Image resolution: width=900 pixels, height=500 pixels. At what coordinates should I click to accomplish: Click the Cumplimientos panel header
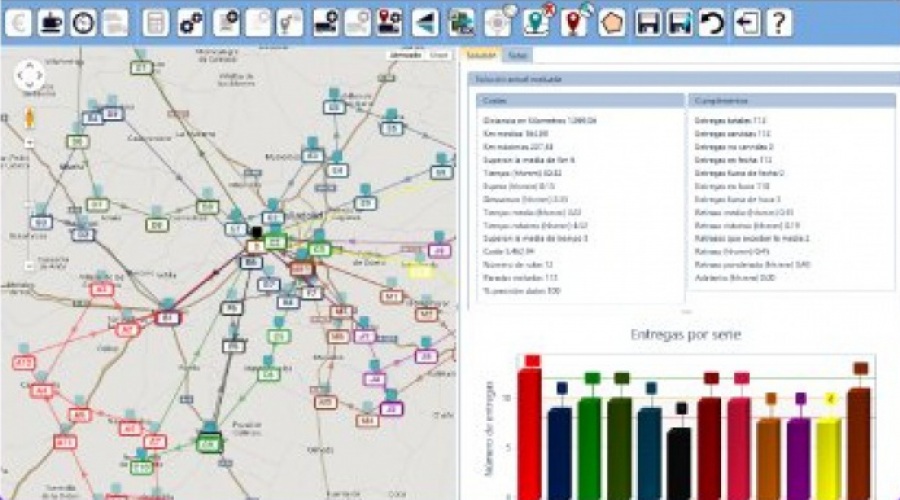[x=792, y=100]
